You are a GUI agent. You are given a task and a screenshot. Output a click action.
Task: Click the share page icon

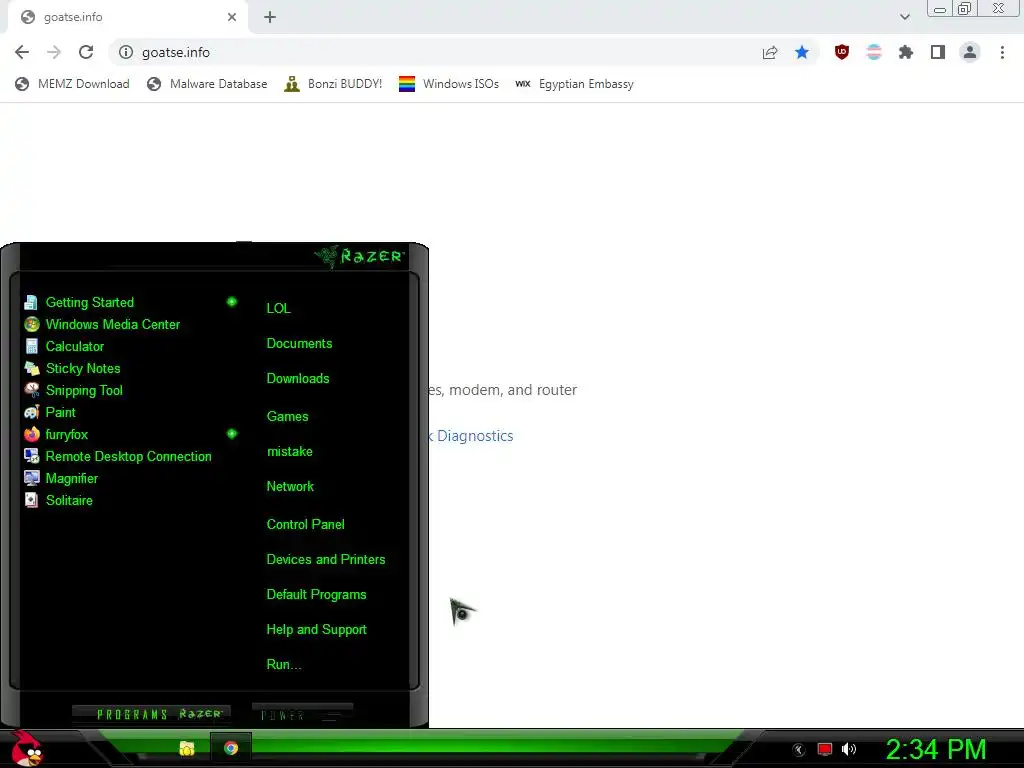[x=770, y=52]
